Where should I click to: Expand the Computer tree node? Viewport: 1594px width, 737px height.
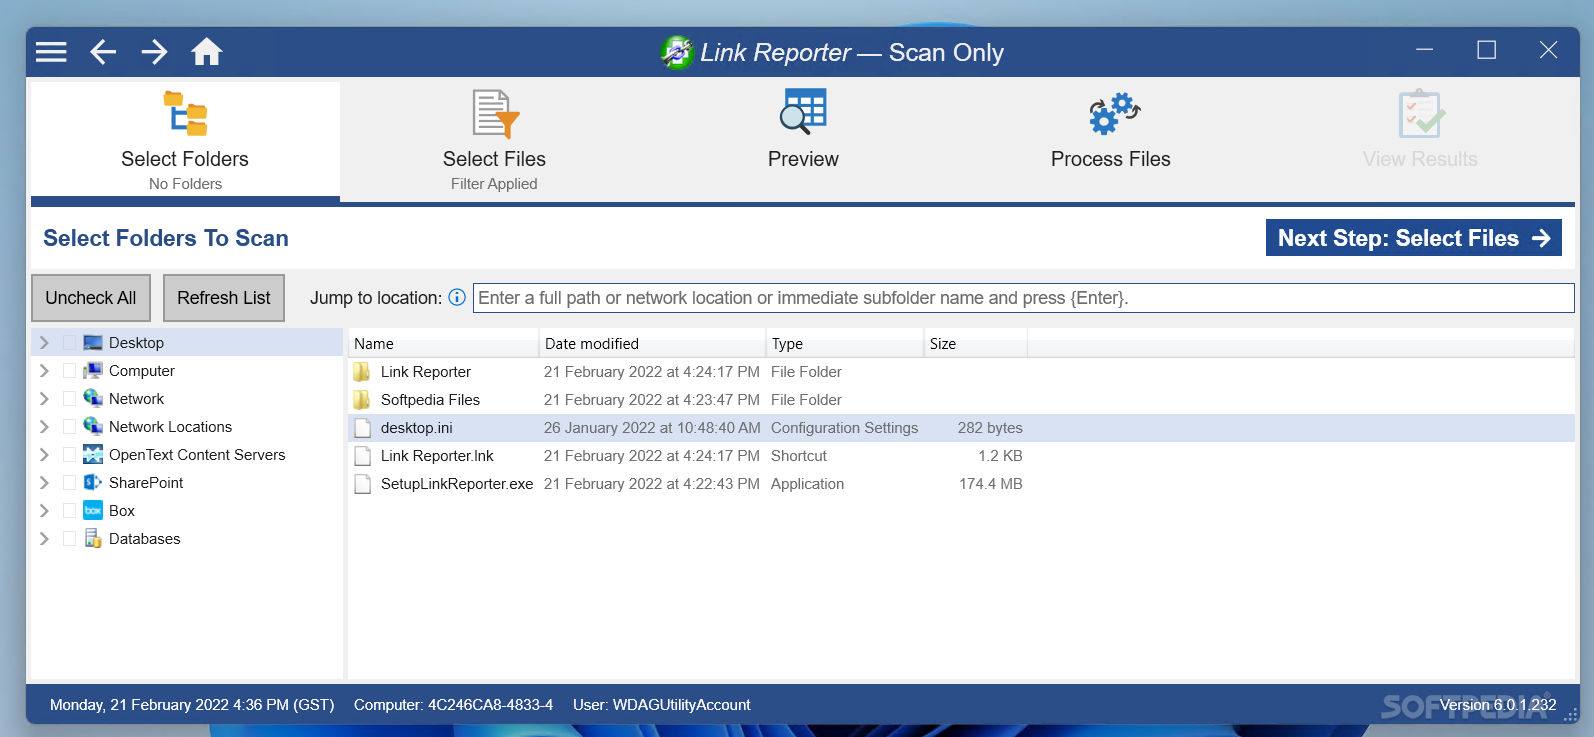click(44, 371)
